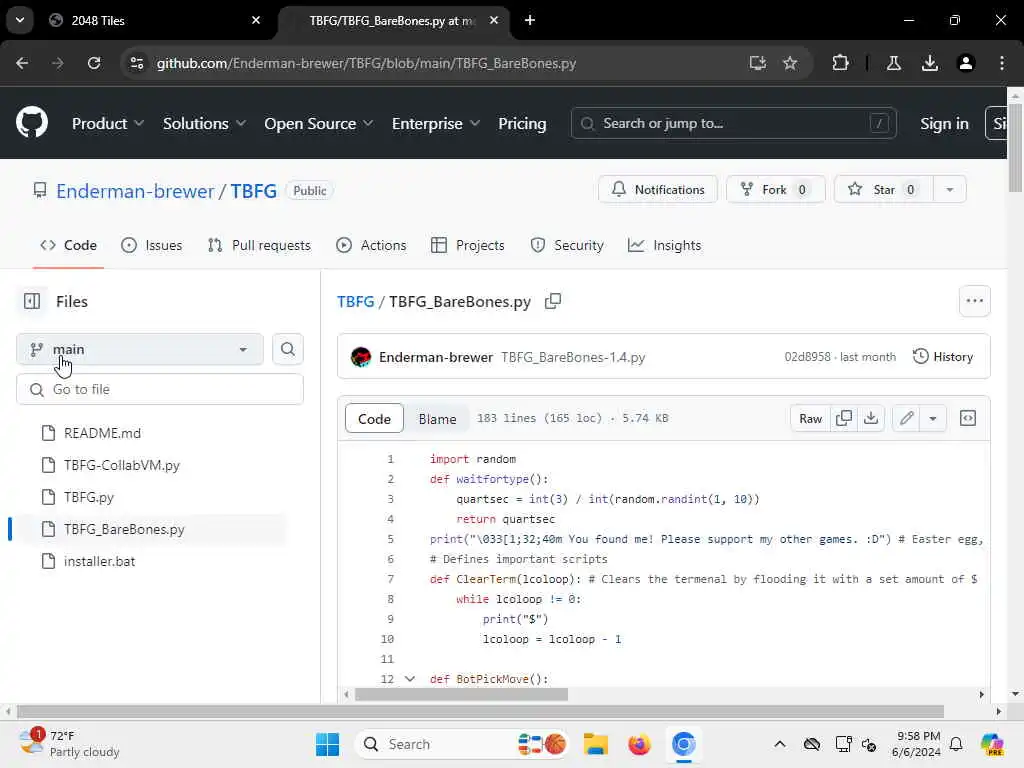Open the tab search dropdown in Chrome
The height and width of the screenshot is (768, 1024).
pyautogui.click(x=20, y=20)
